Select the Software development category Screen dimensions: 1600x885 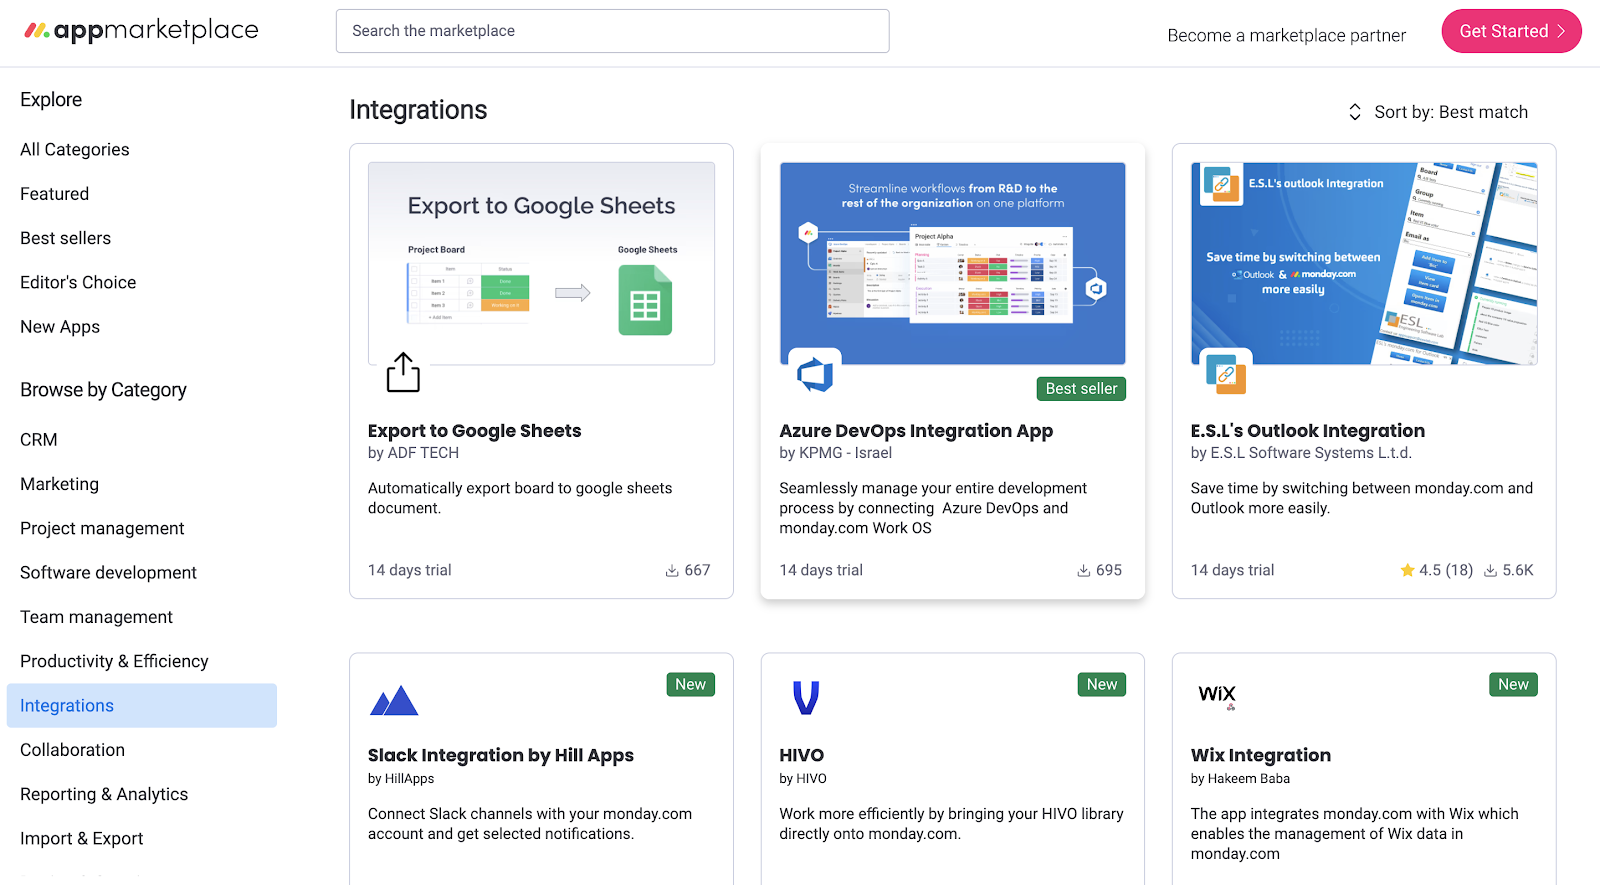pyautogui.click(x=108, y=573)
